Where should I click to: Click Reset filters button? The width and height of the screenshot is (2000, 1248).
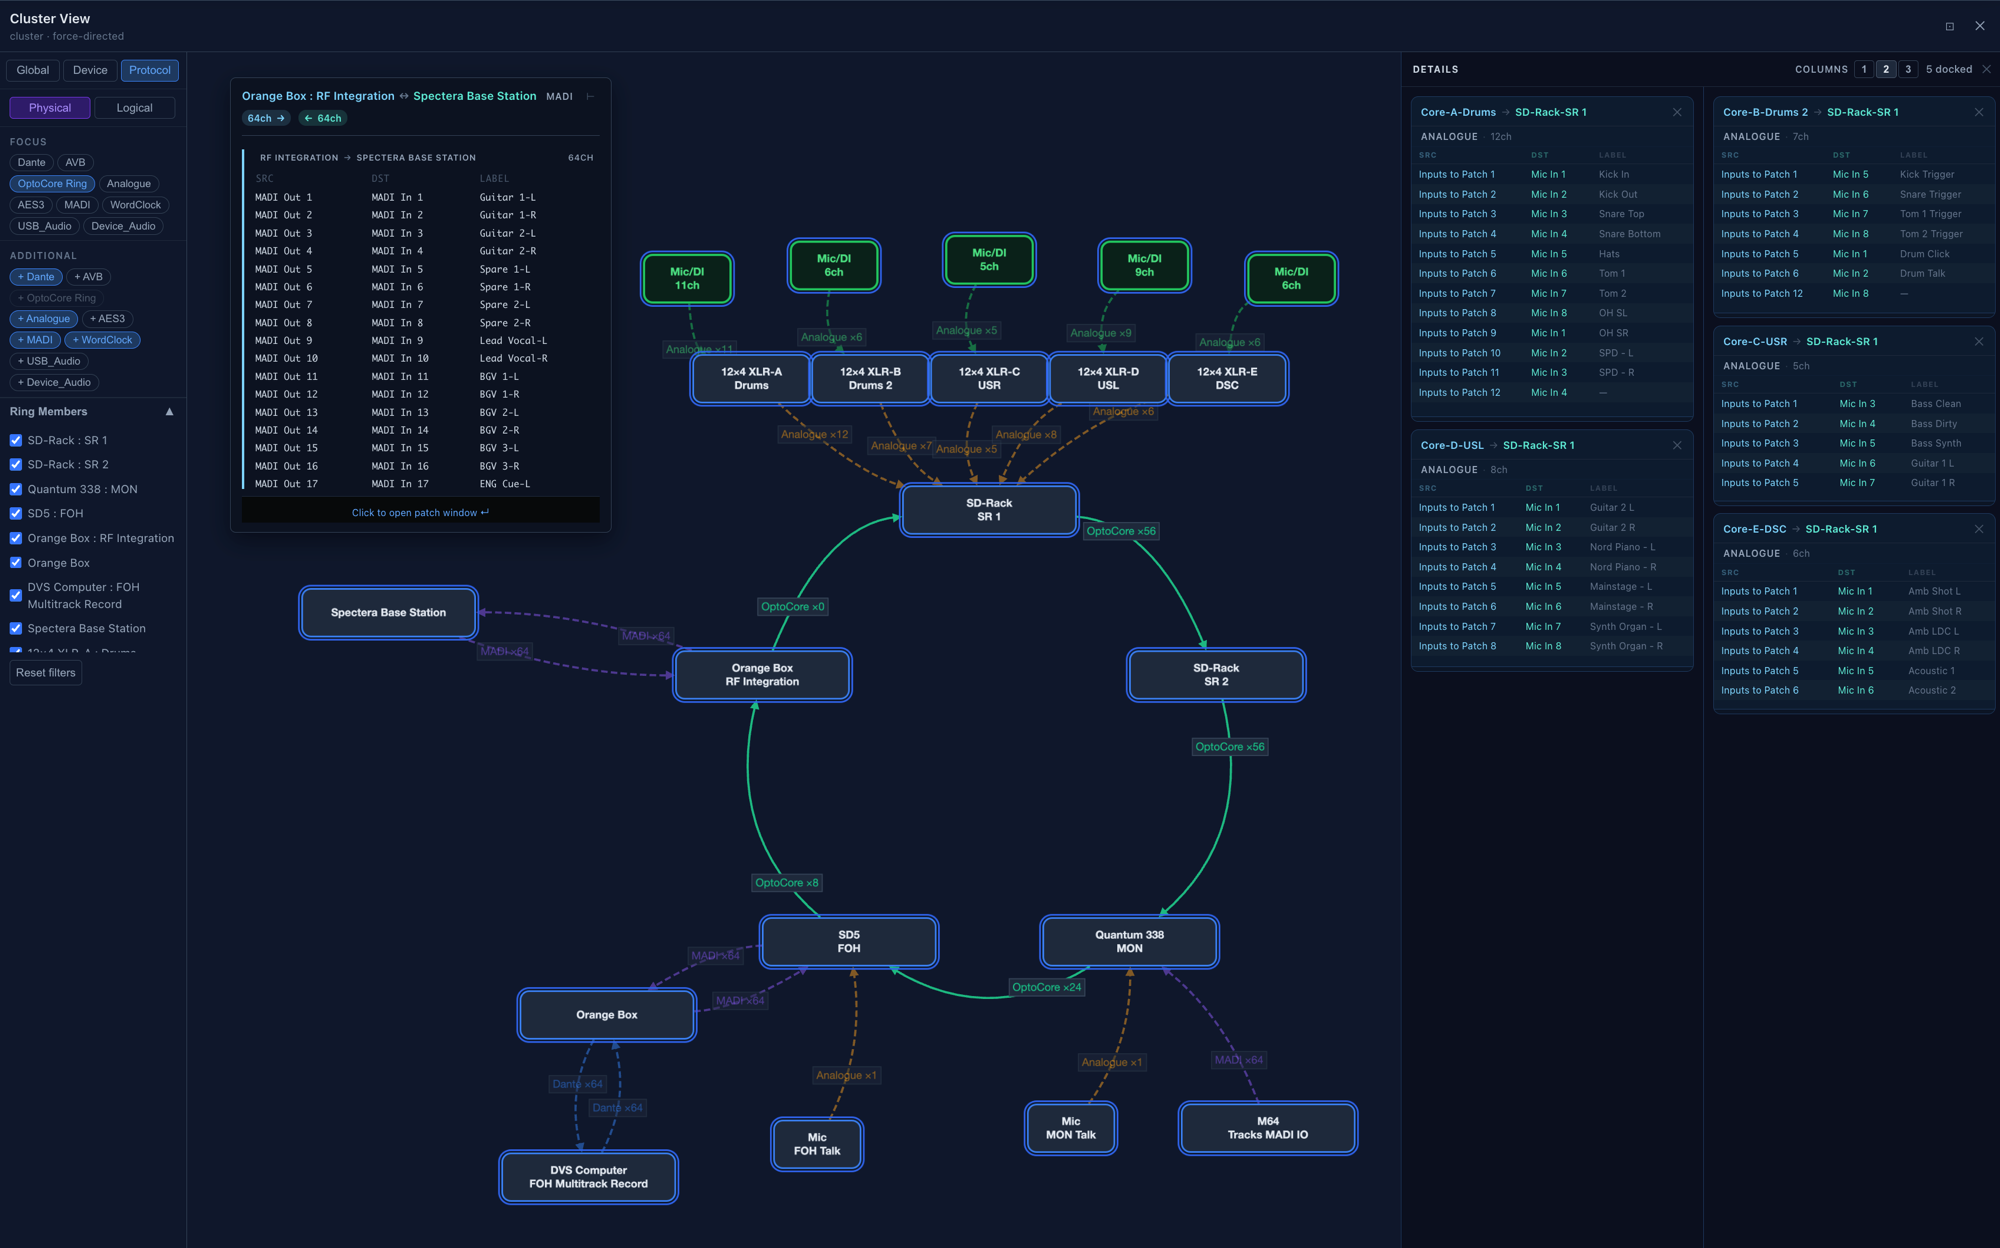point(46,673)
